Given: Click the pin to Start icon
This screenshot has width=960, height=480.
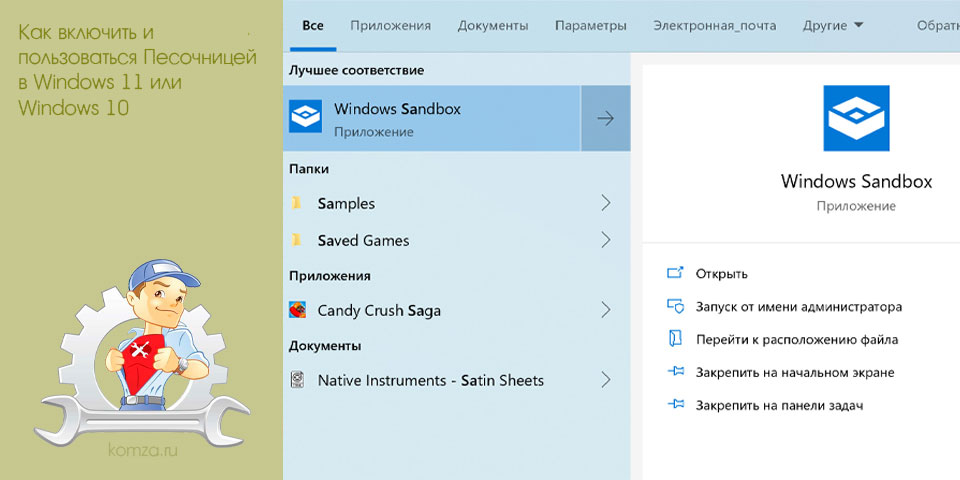Looking at the screenshot, I should click(x=675, y=372).
